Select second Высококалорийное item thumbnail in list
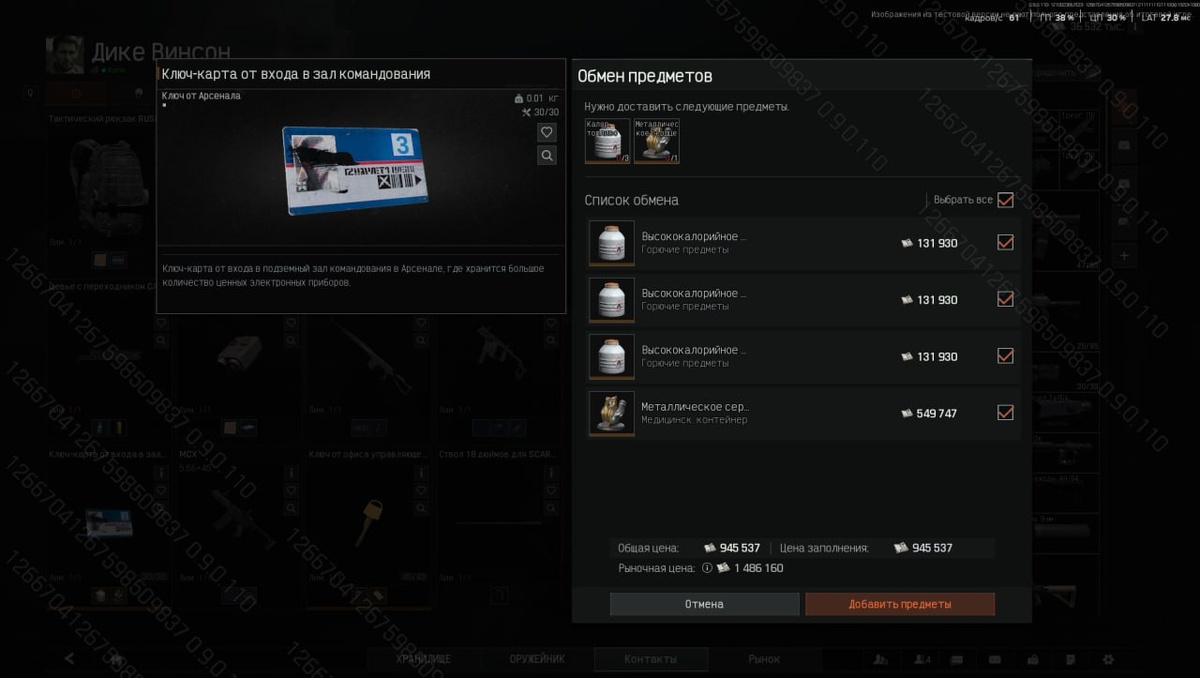 click(611, 300)
